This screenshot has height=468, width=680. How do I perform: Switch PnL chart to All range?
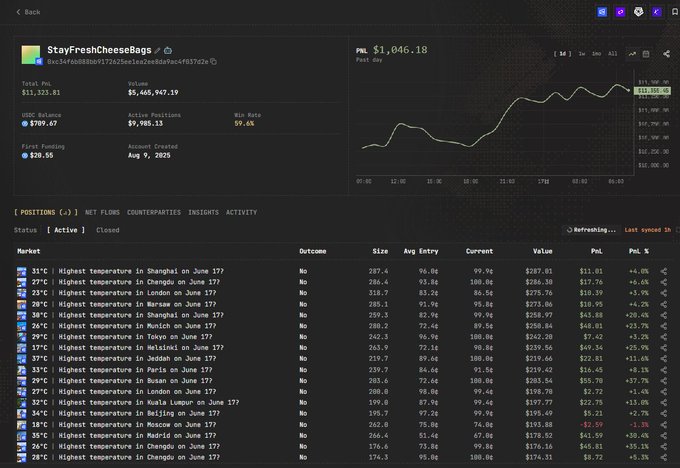coord(612,54)
